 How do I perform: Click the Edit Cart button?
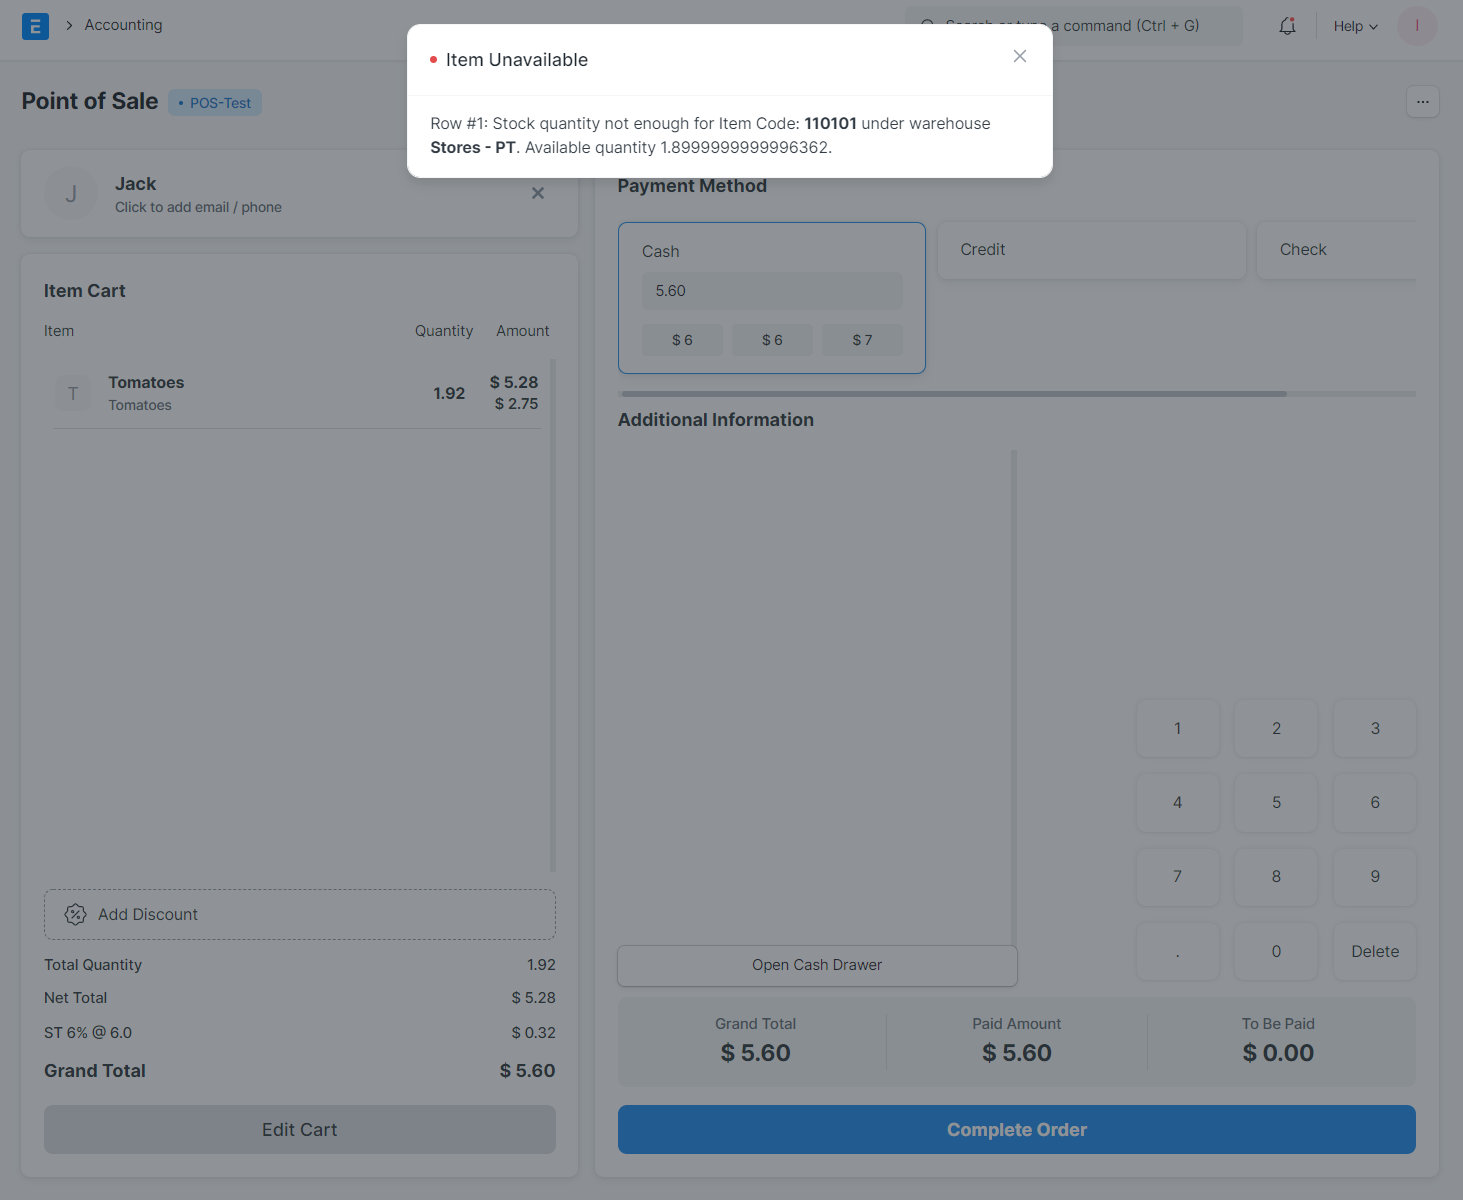pyautogui.click(x=299, y=1129)
